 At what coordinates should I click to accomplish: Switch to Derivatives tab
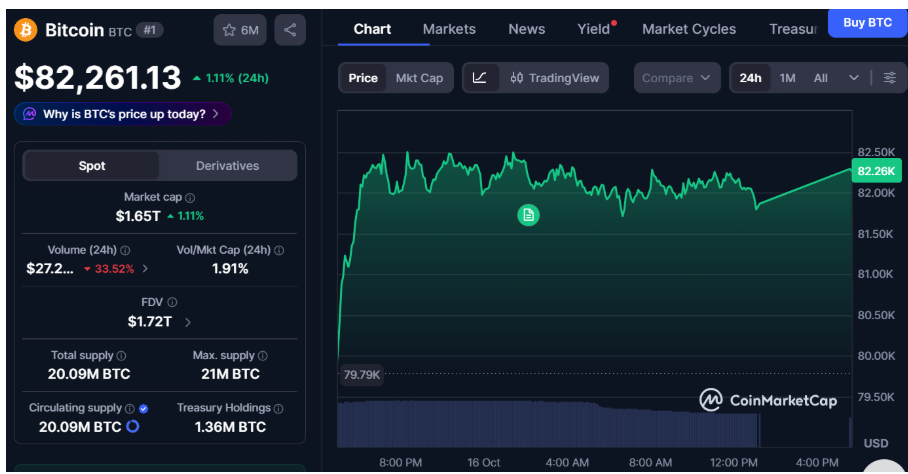[227, 166]
